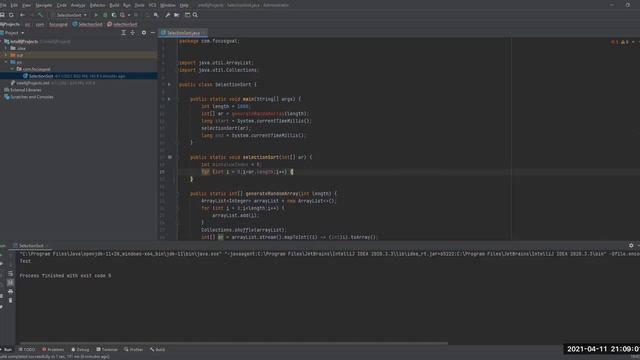Click the console horizontal scrollbar
The image size is (640, 360).
click(x=233, y=343)
